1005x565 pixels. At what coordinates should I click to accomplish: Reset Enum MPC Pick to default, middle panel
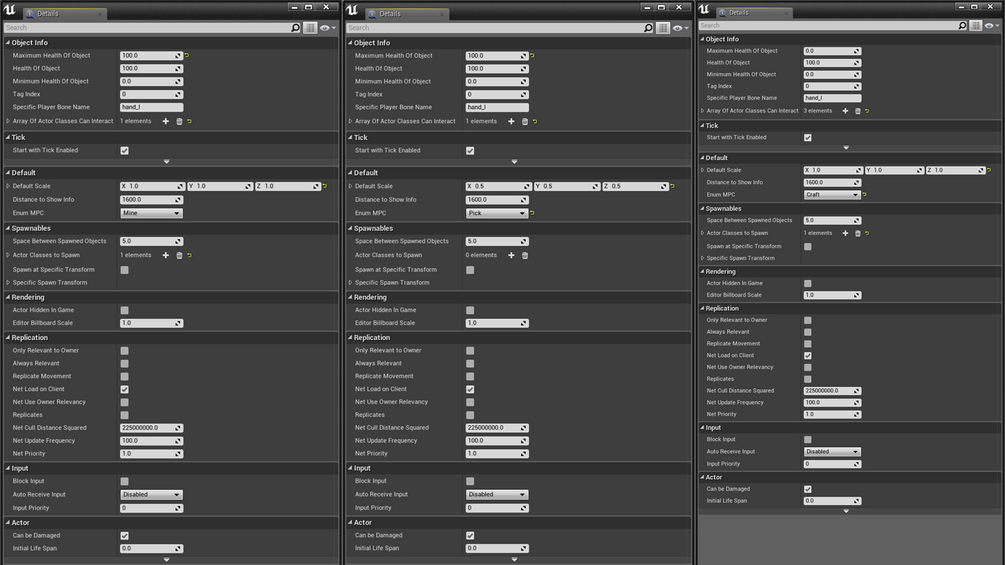533,213
